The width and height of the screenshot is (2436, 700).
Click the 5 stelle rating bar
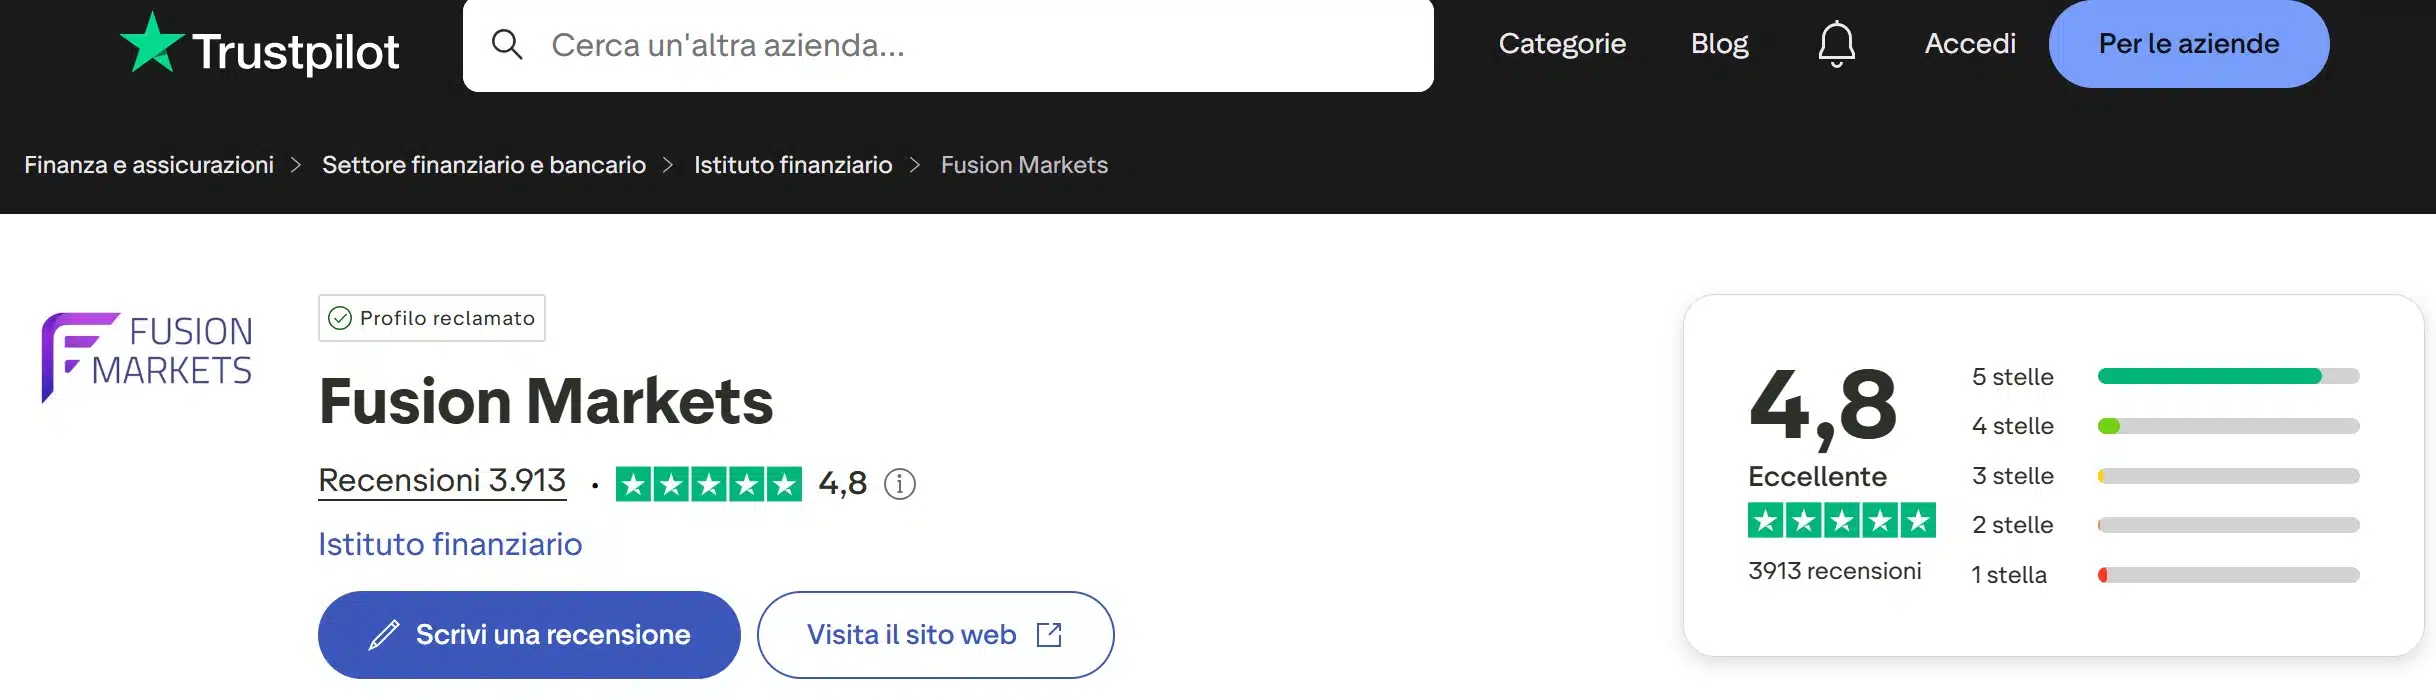(x=2228, y=377)
